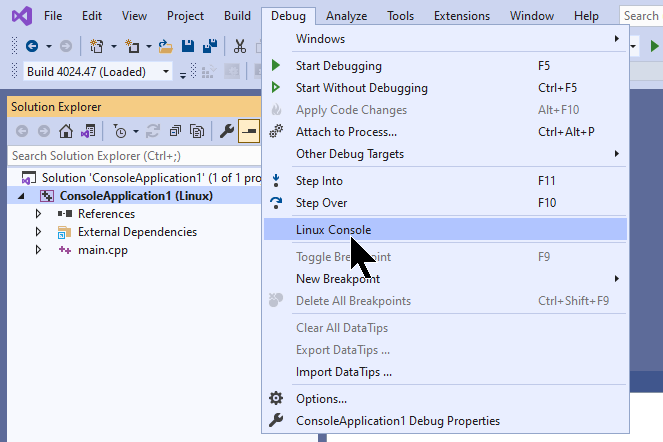
Task: Open the Window menu
Action: tap(531, 16)
